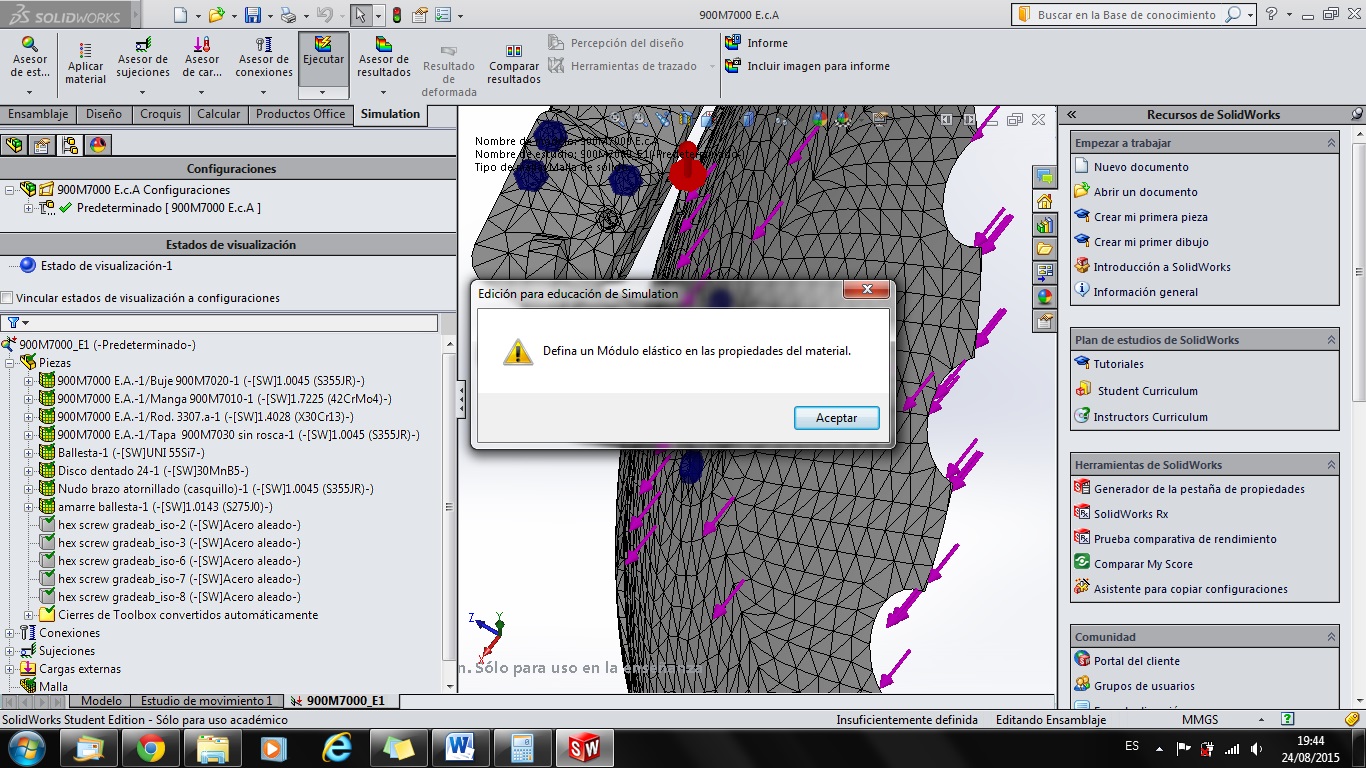Screen dimensions: 1366x768
Task: Switch to the Calcular tab
Action: click(x=218, y=114)
